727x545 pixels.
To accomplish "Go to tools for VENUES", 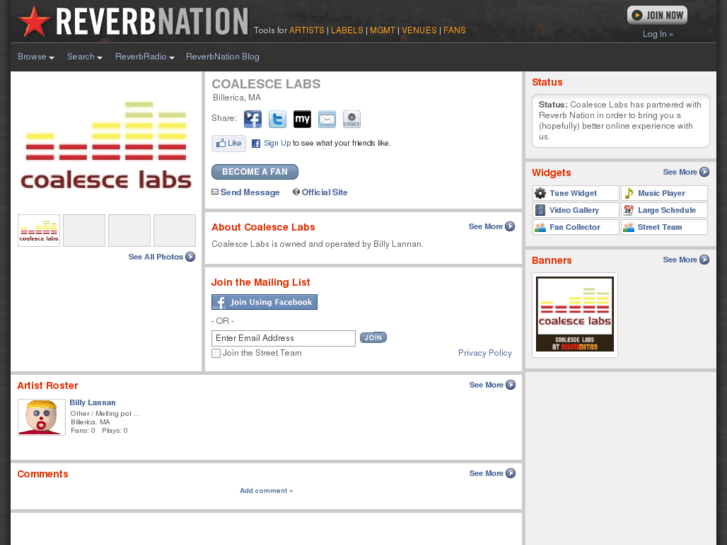I will click(419, 31).
